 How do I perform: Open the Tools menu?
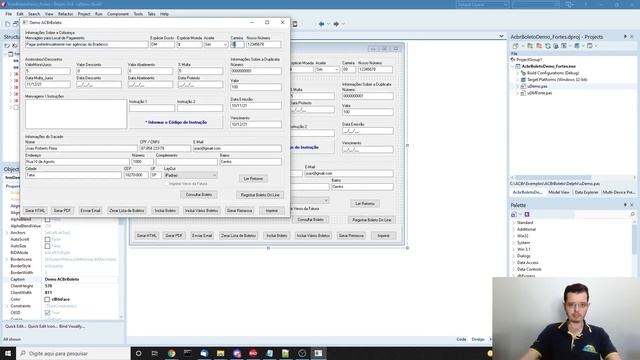(138, 14)
